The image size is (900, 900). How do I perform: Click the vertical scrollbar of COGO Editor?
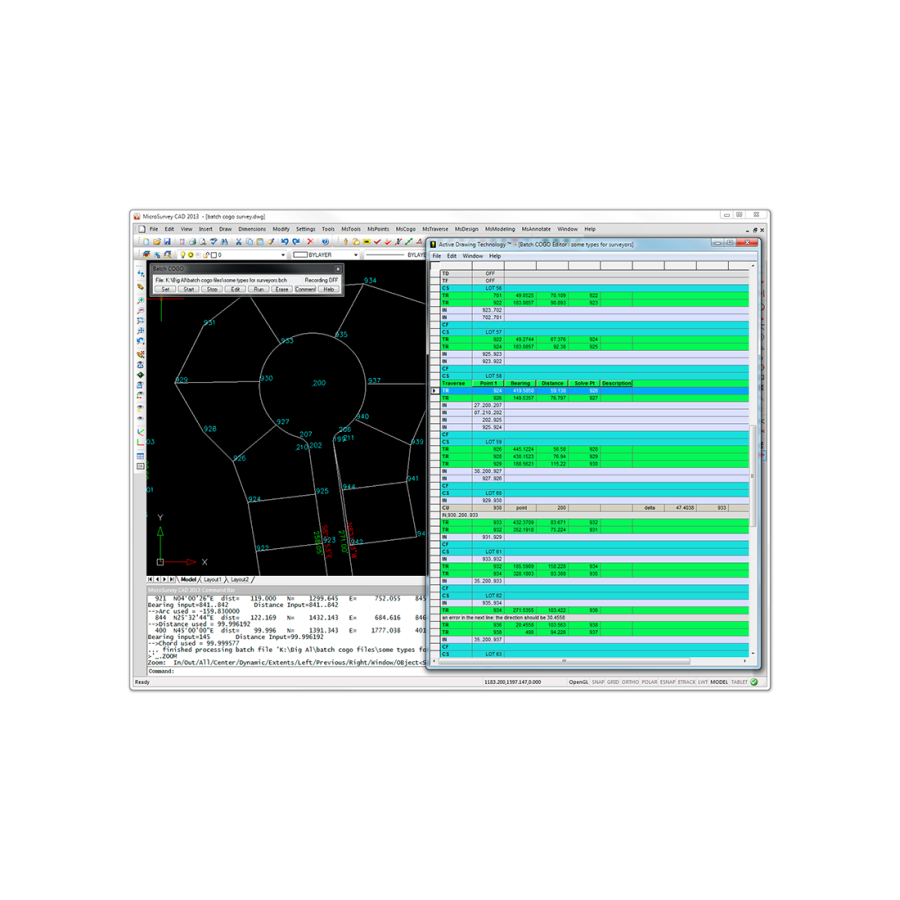[x=752, y=475]
